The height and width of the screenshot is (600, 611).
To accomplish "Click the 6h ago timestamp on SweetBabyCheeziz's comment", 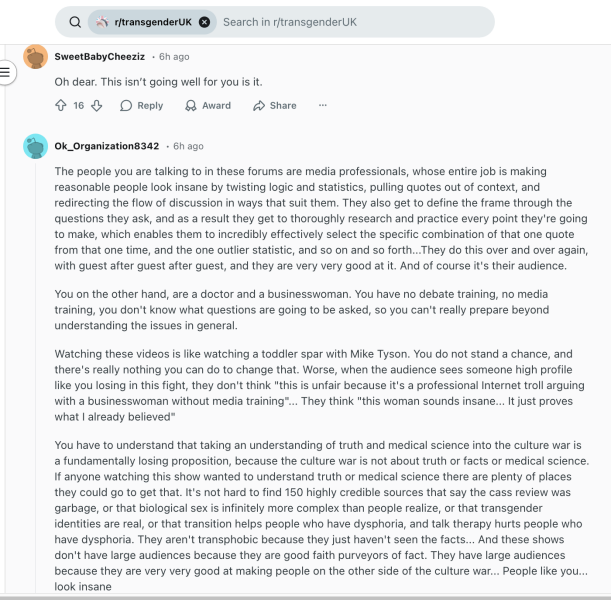I will tap(174, 57).
